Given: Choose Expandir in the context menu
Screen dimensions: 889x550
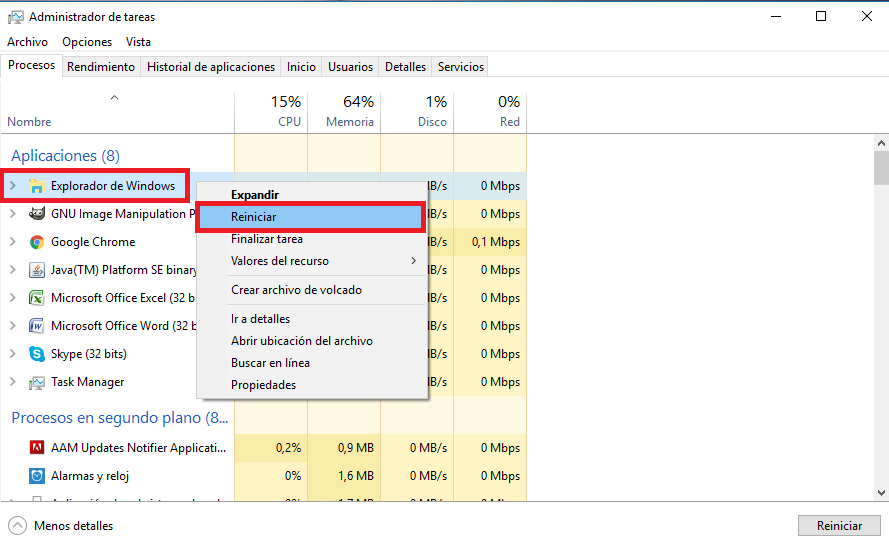Looking at the screenshot, I should coord(312,194).
